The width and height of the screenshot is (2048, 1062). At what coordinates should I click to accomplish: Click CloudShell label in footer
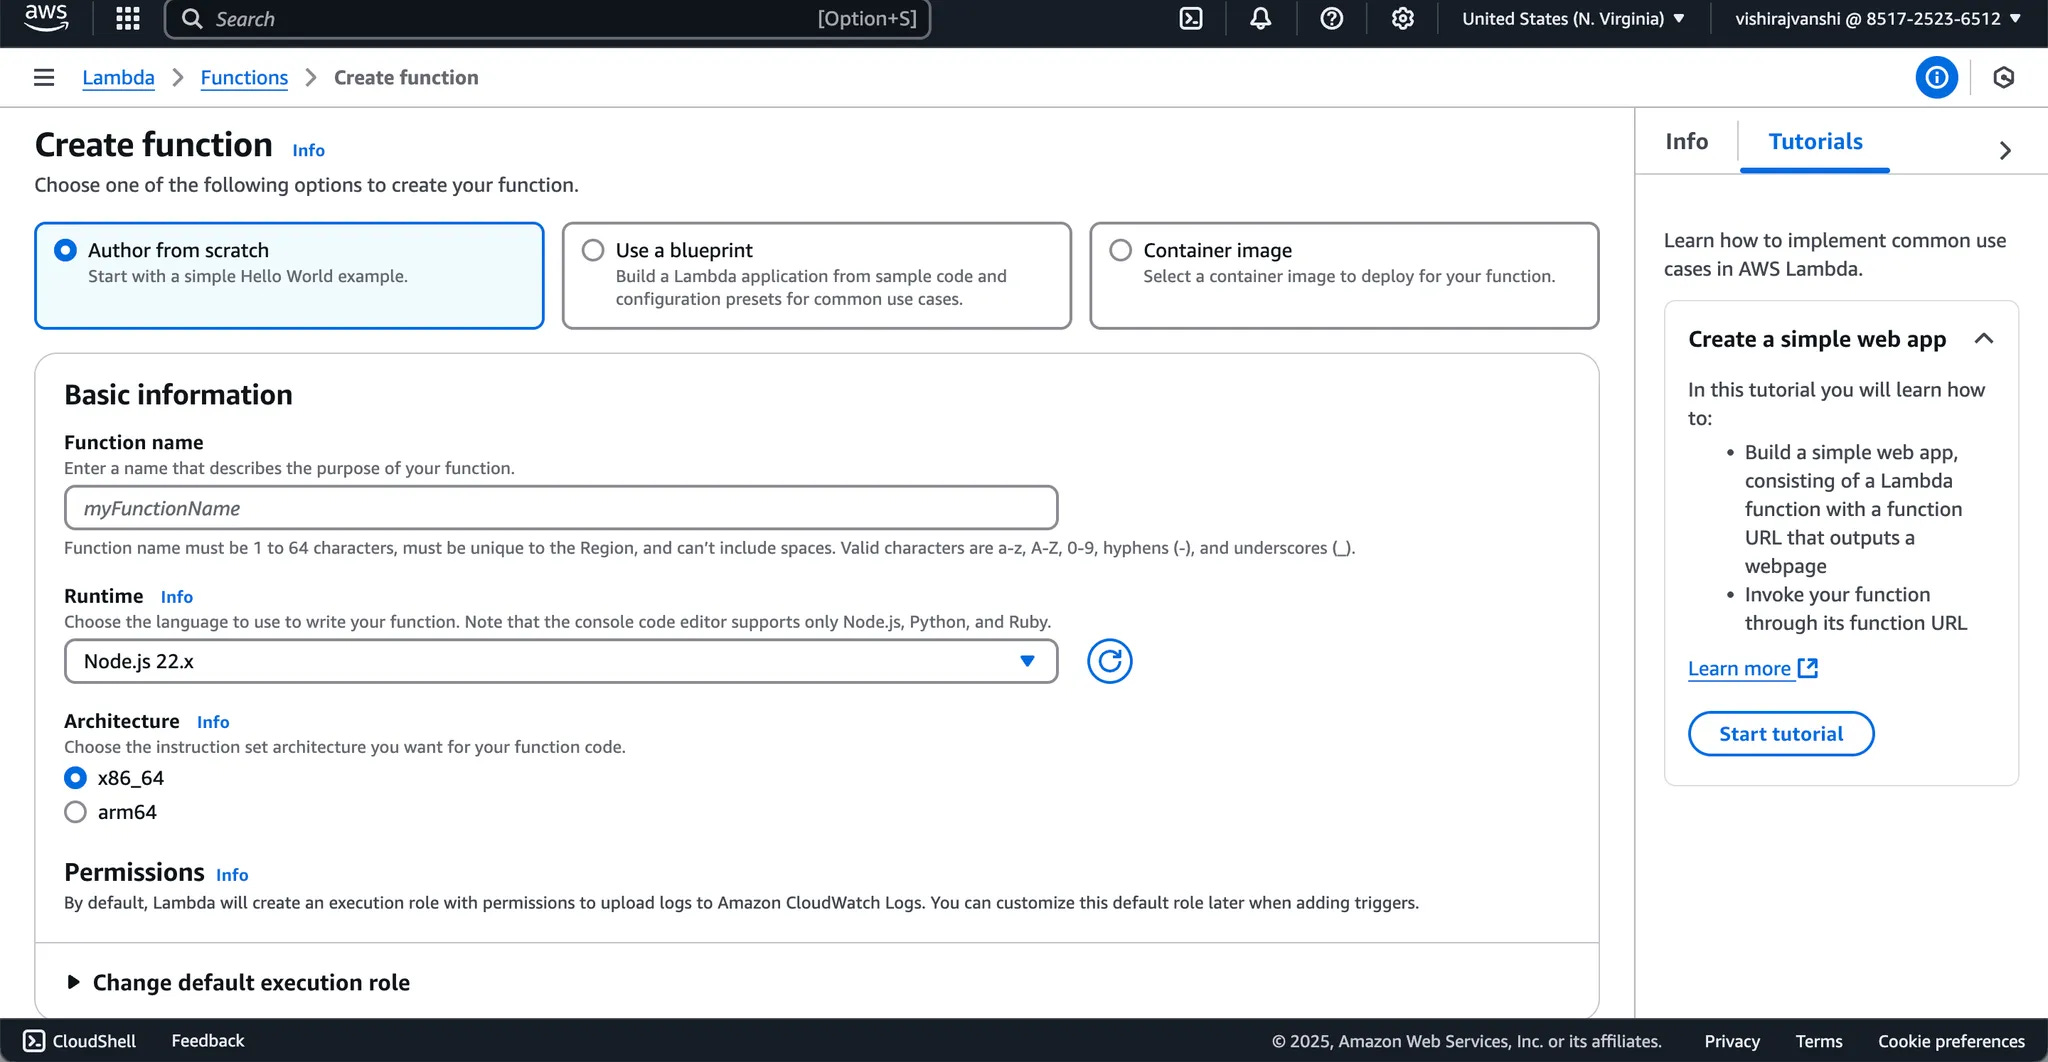click(x=94, y=1041)
